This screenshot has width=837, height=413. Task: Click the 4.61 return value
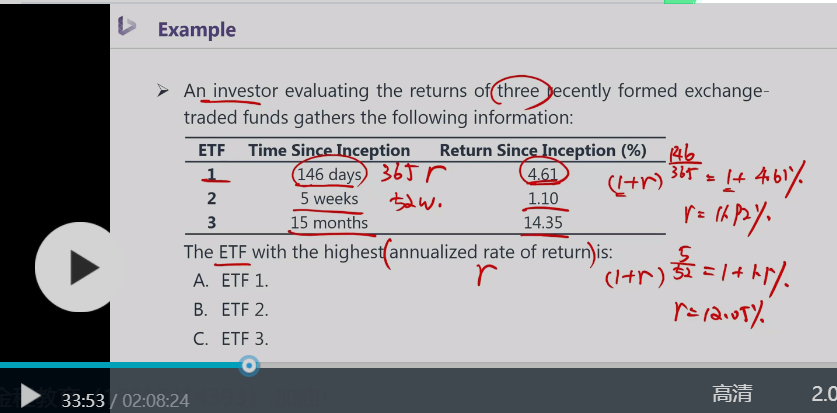click(545, 175)
